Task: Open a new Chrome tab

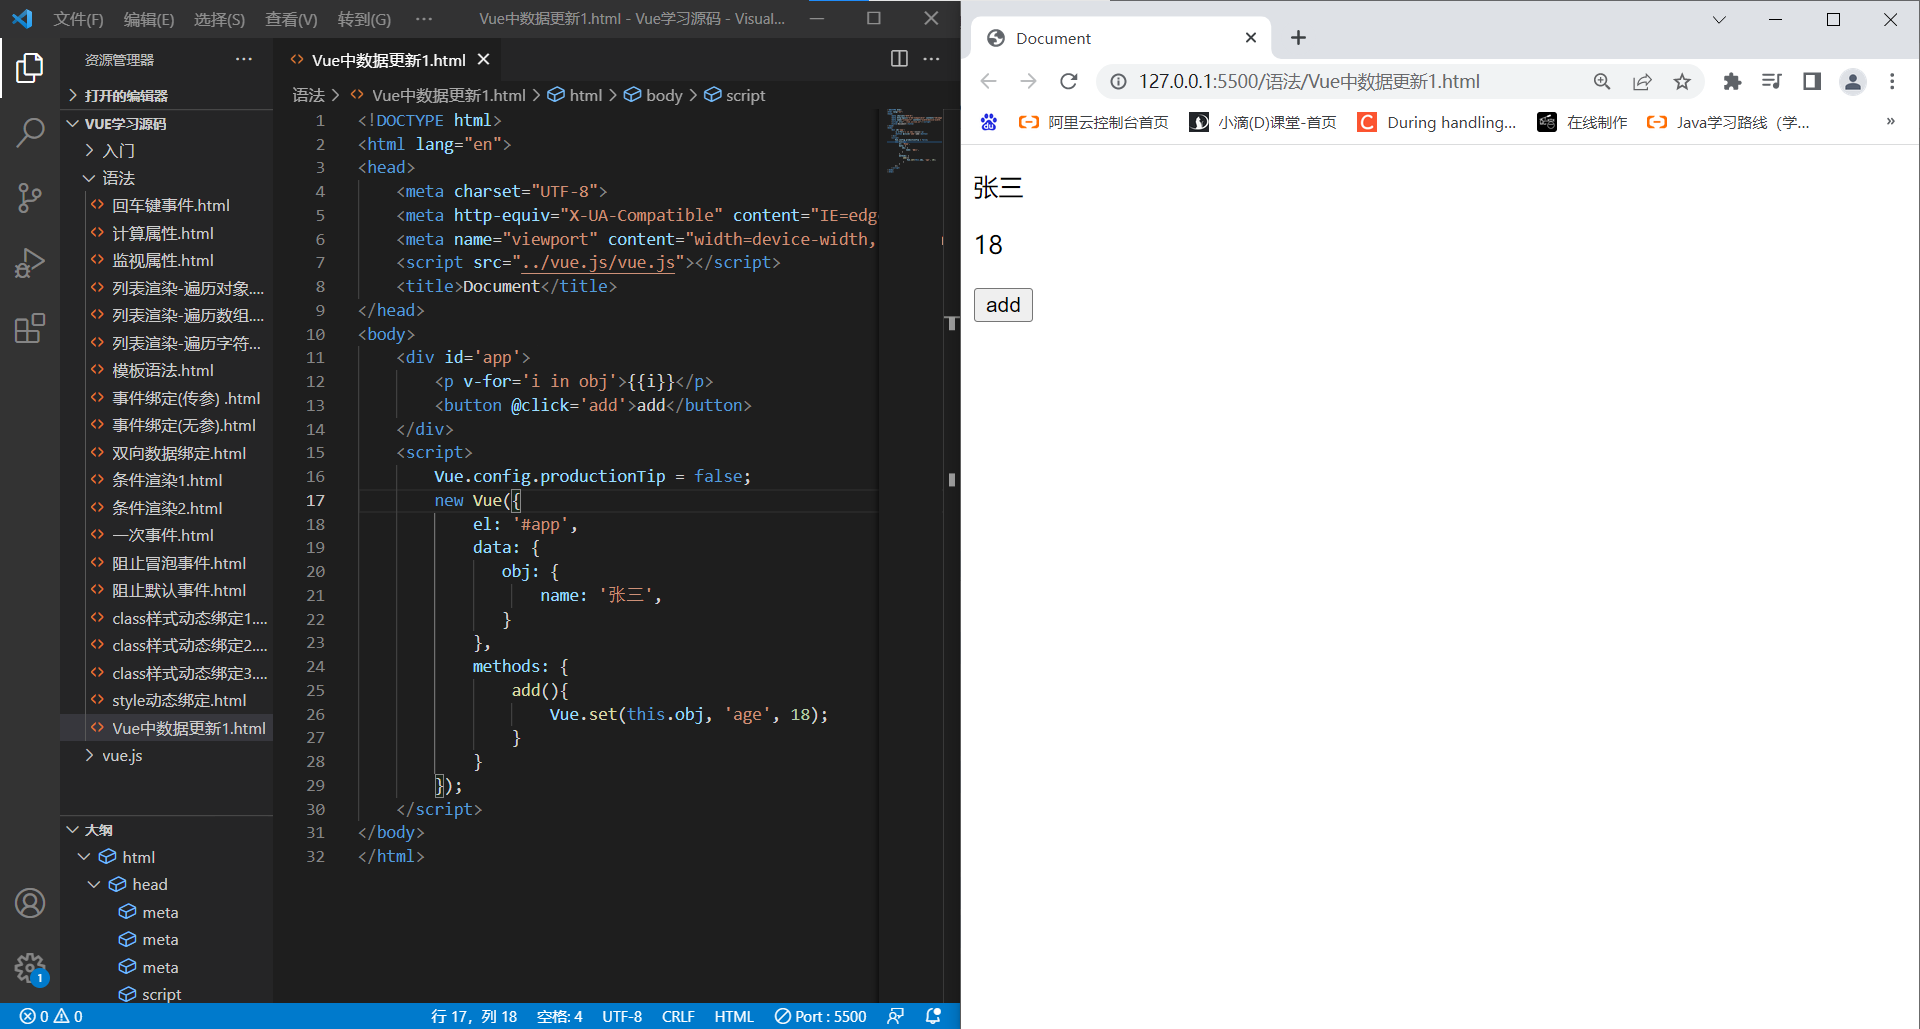Action: click(1298, 38)
